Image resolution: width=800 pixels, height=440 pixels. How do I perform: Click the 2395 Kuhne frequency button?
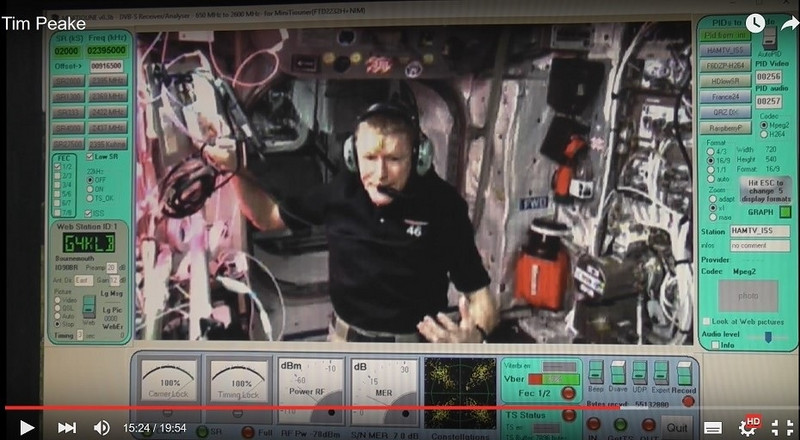click(x=108, y=144)
